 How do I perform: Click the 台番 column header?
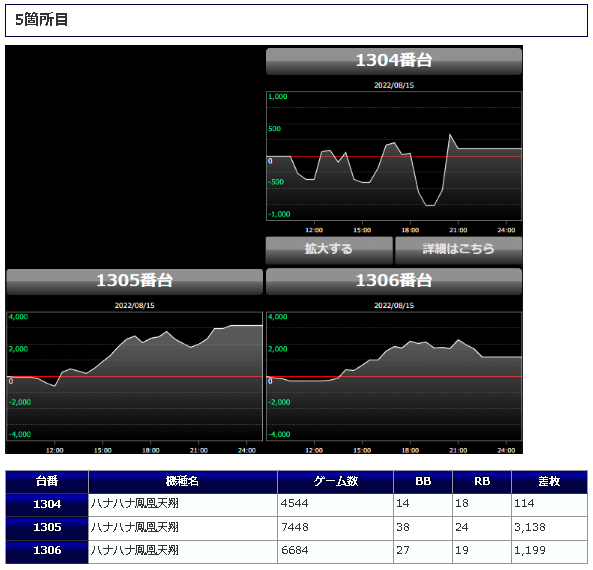tap(47, 482)
